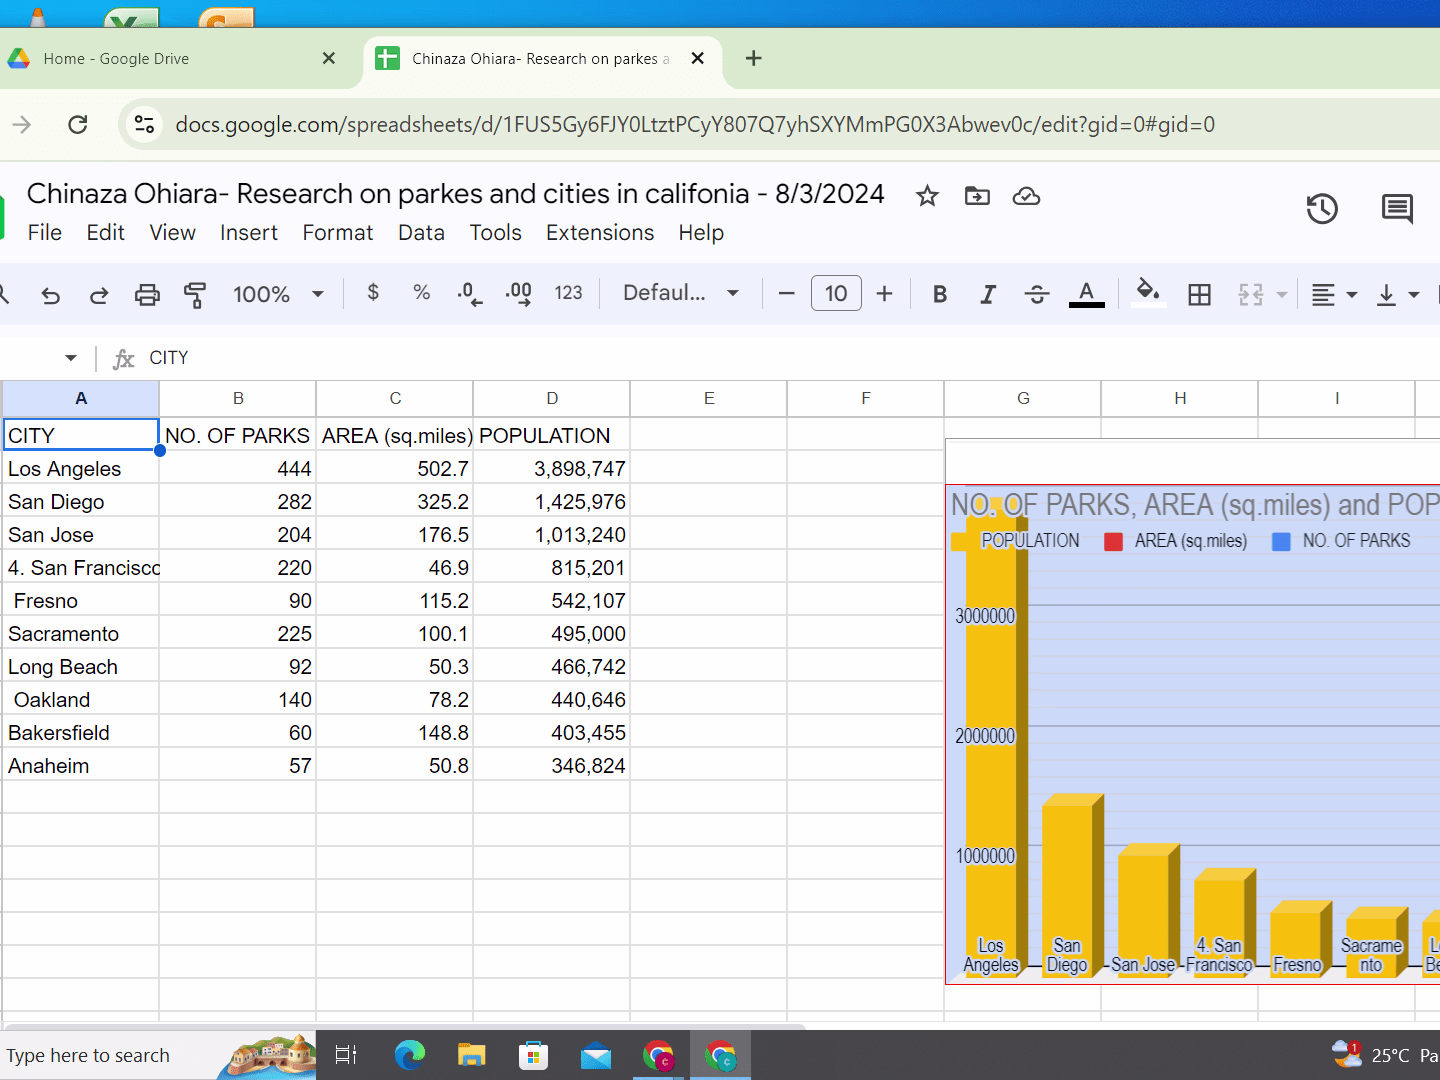The image size is (1440, 1080).
Task: Toggle italic formatting
Action: click(988, 294)
